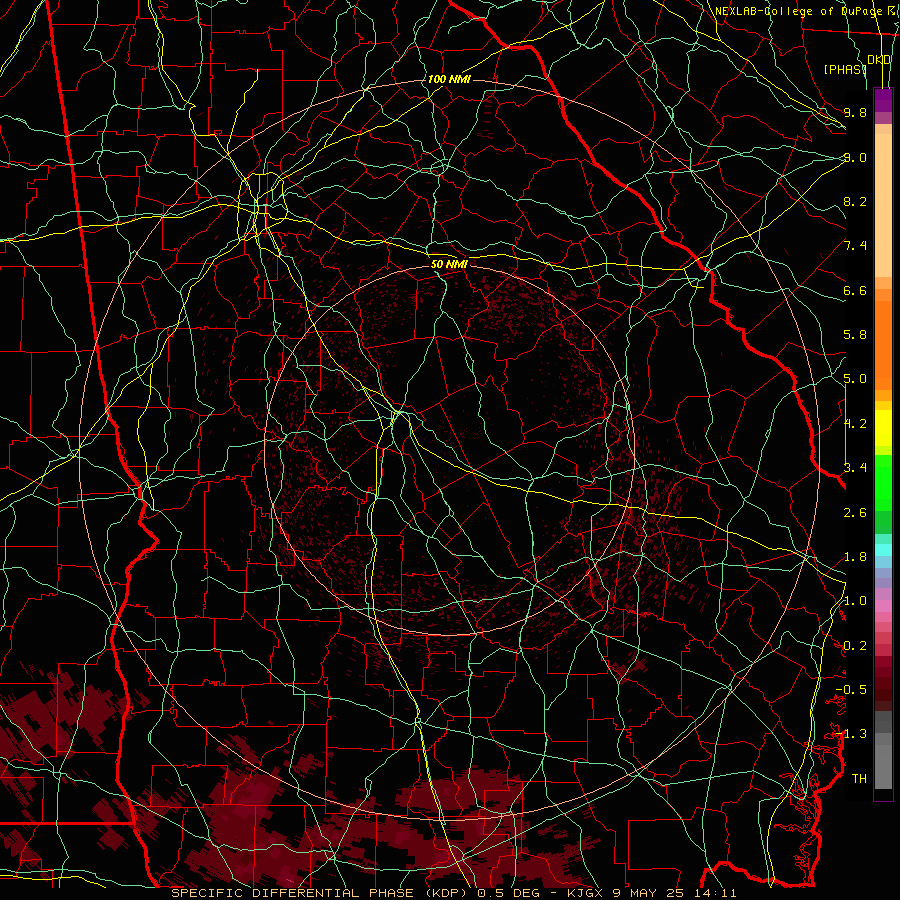Pick the bright green segment of the color bar
900x900 pixels.
pos(883,482)
